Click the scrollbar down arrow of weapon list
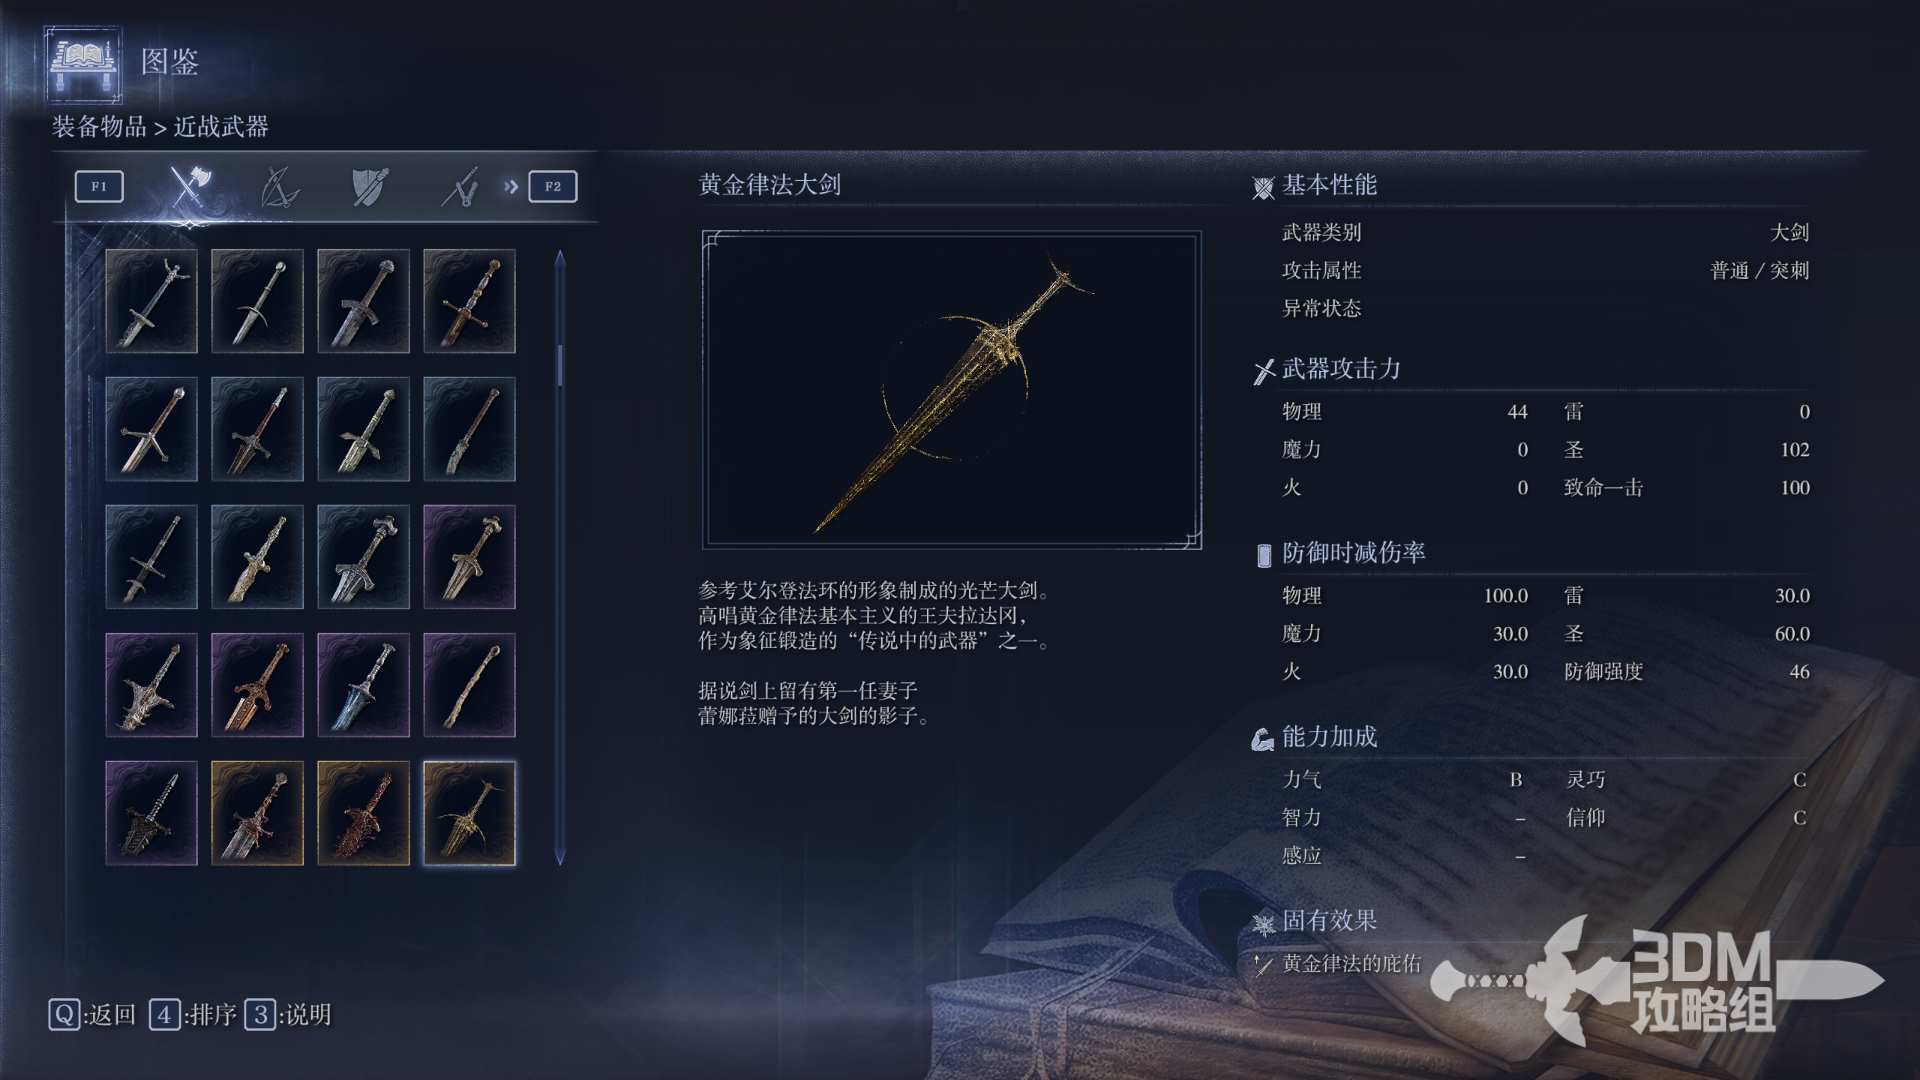Image resolution: width=1920 pixels, height=1080 pixels. coord(560,856)
